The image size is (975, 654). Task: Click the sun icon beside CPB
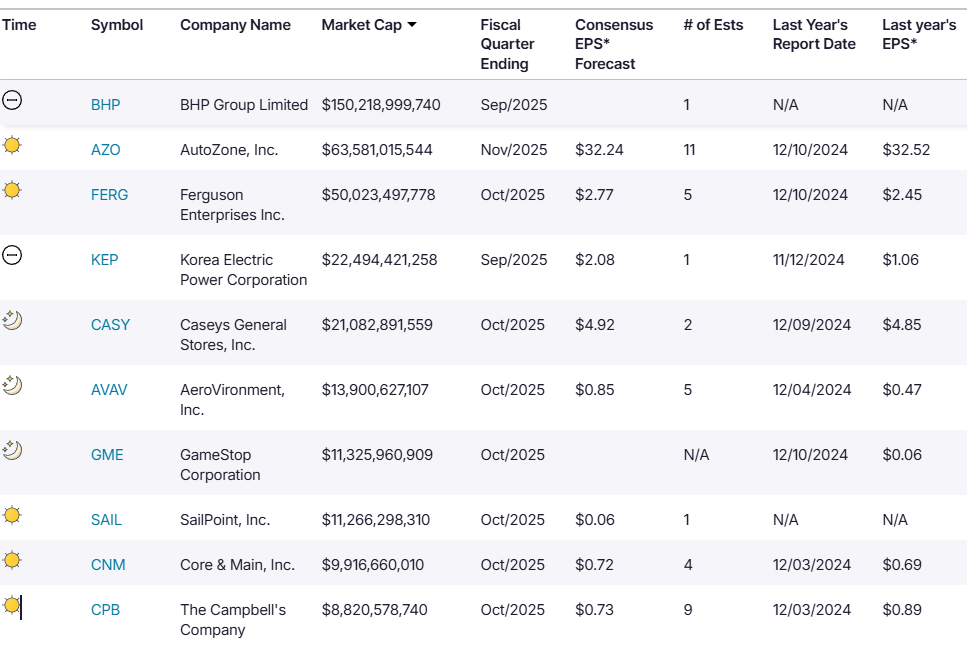point(12,605)
